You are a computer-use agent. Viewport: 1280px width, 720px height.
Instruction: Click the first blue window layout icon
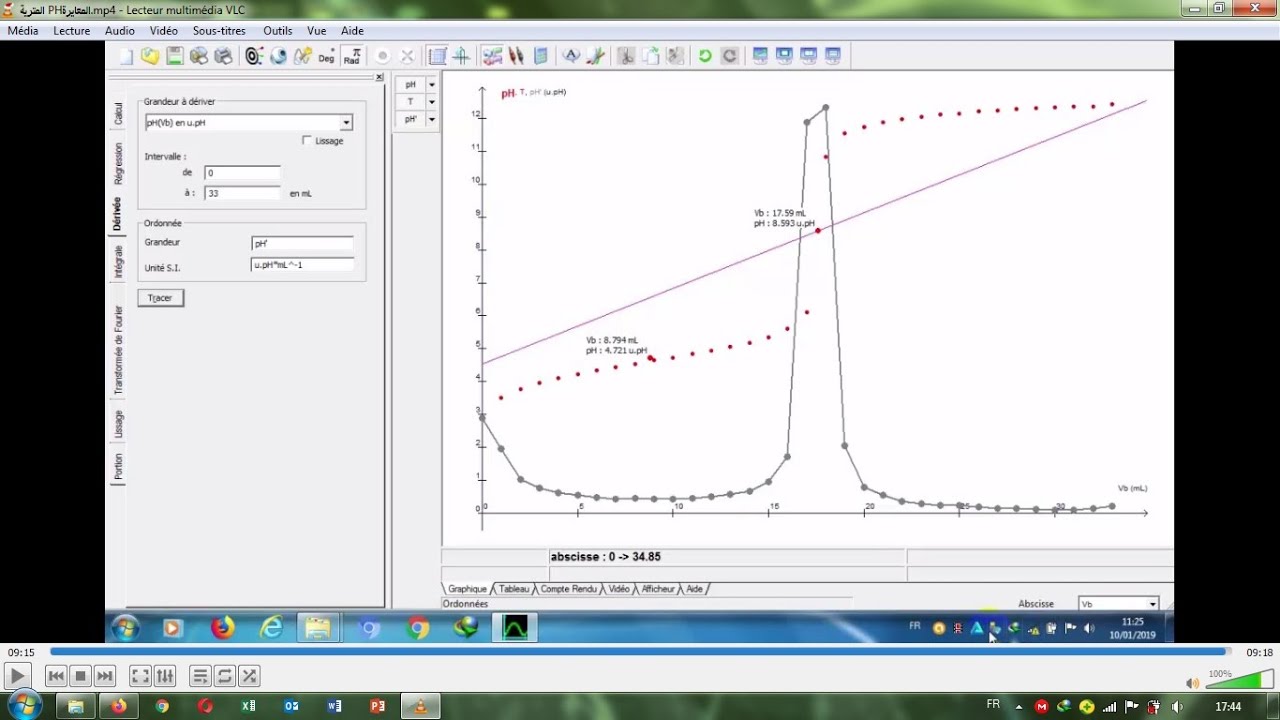pos(760,57)
